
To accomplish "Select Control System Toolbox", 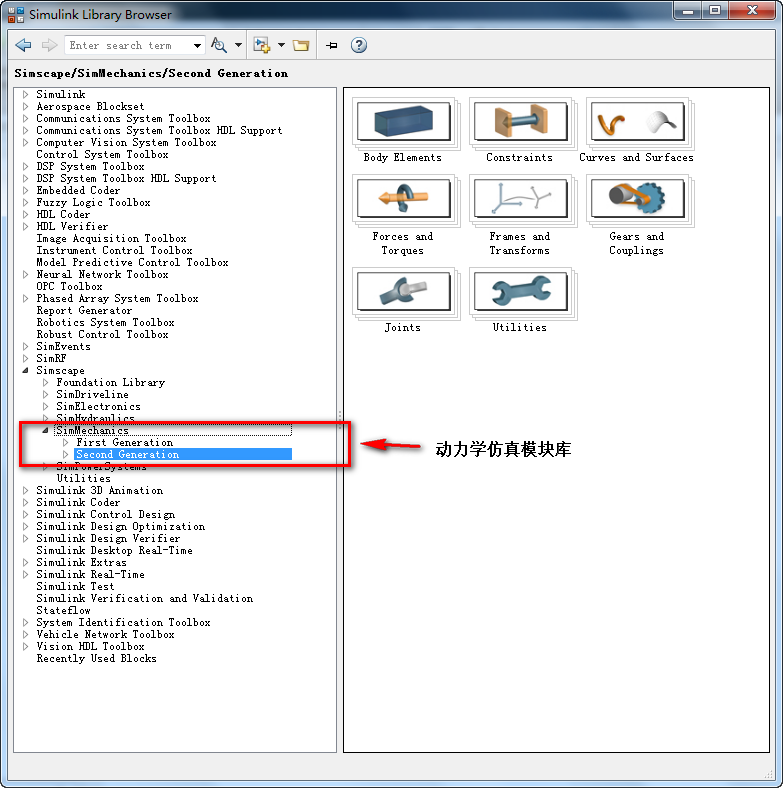I will pos(103,154).
